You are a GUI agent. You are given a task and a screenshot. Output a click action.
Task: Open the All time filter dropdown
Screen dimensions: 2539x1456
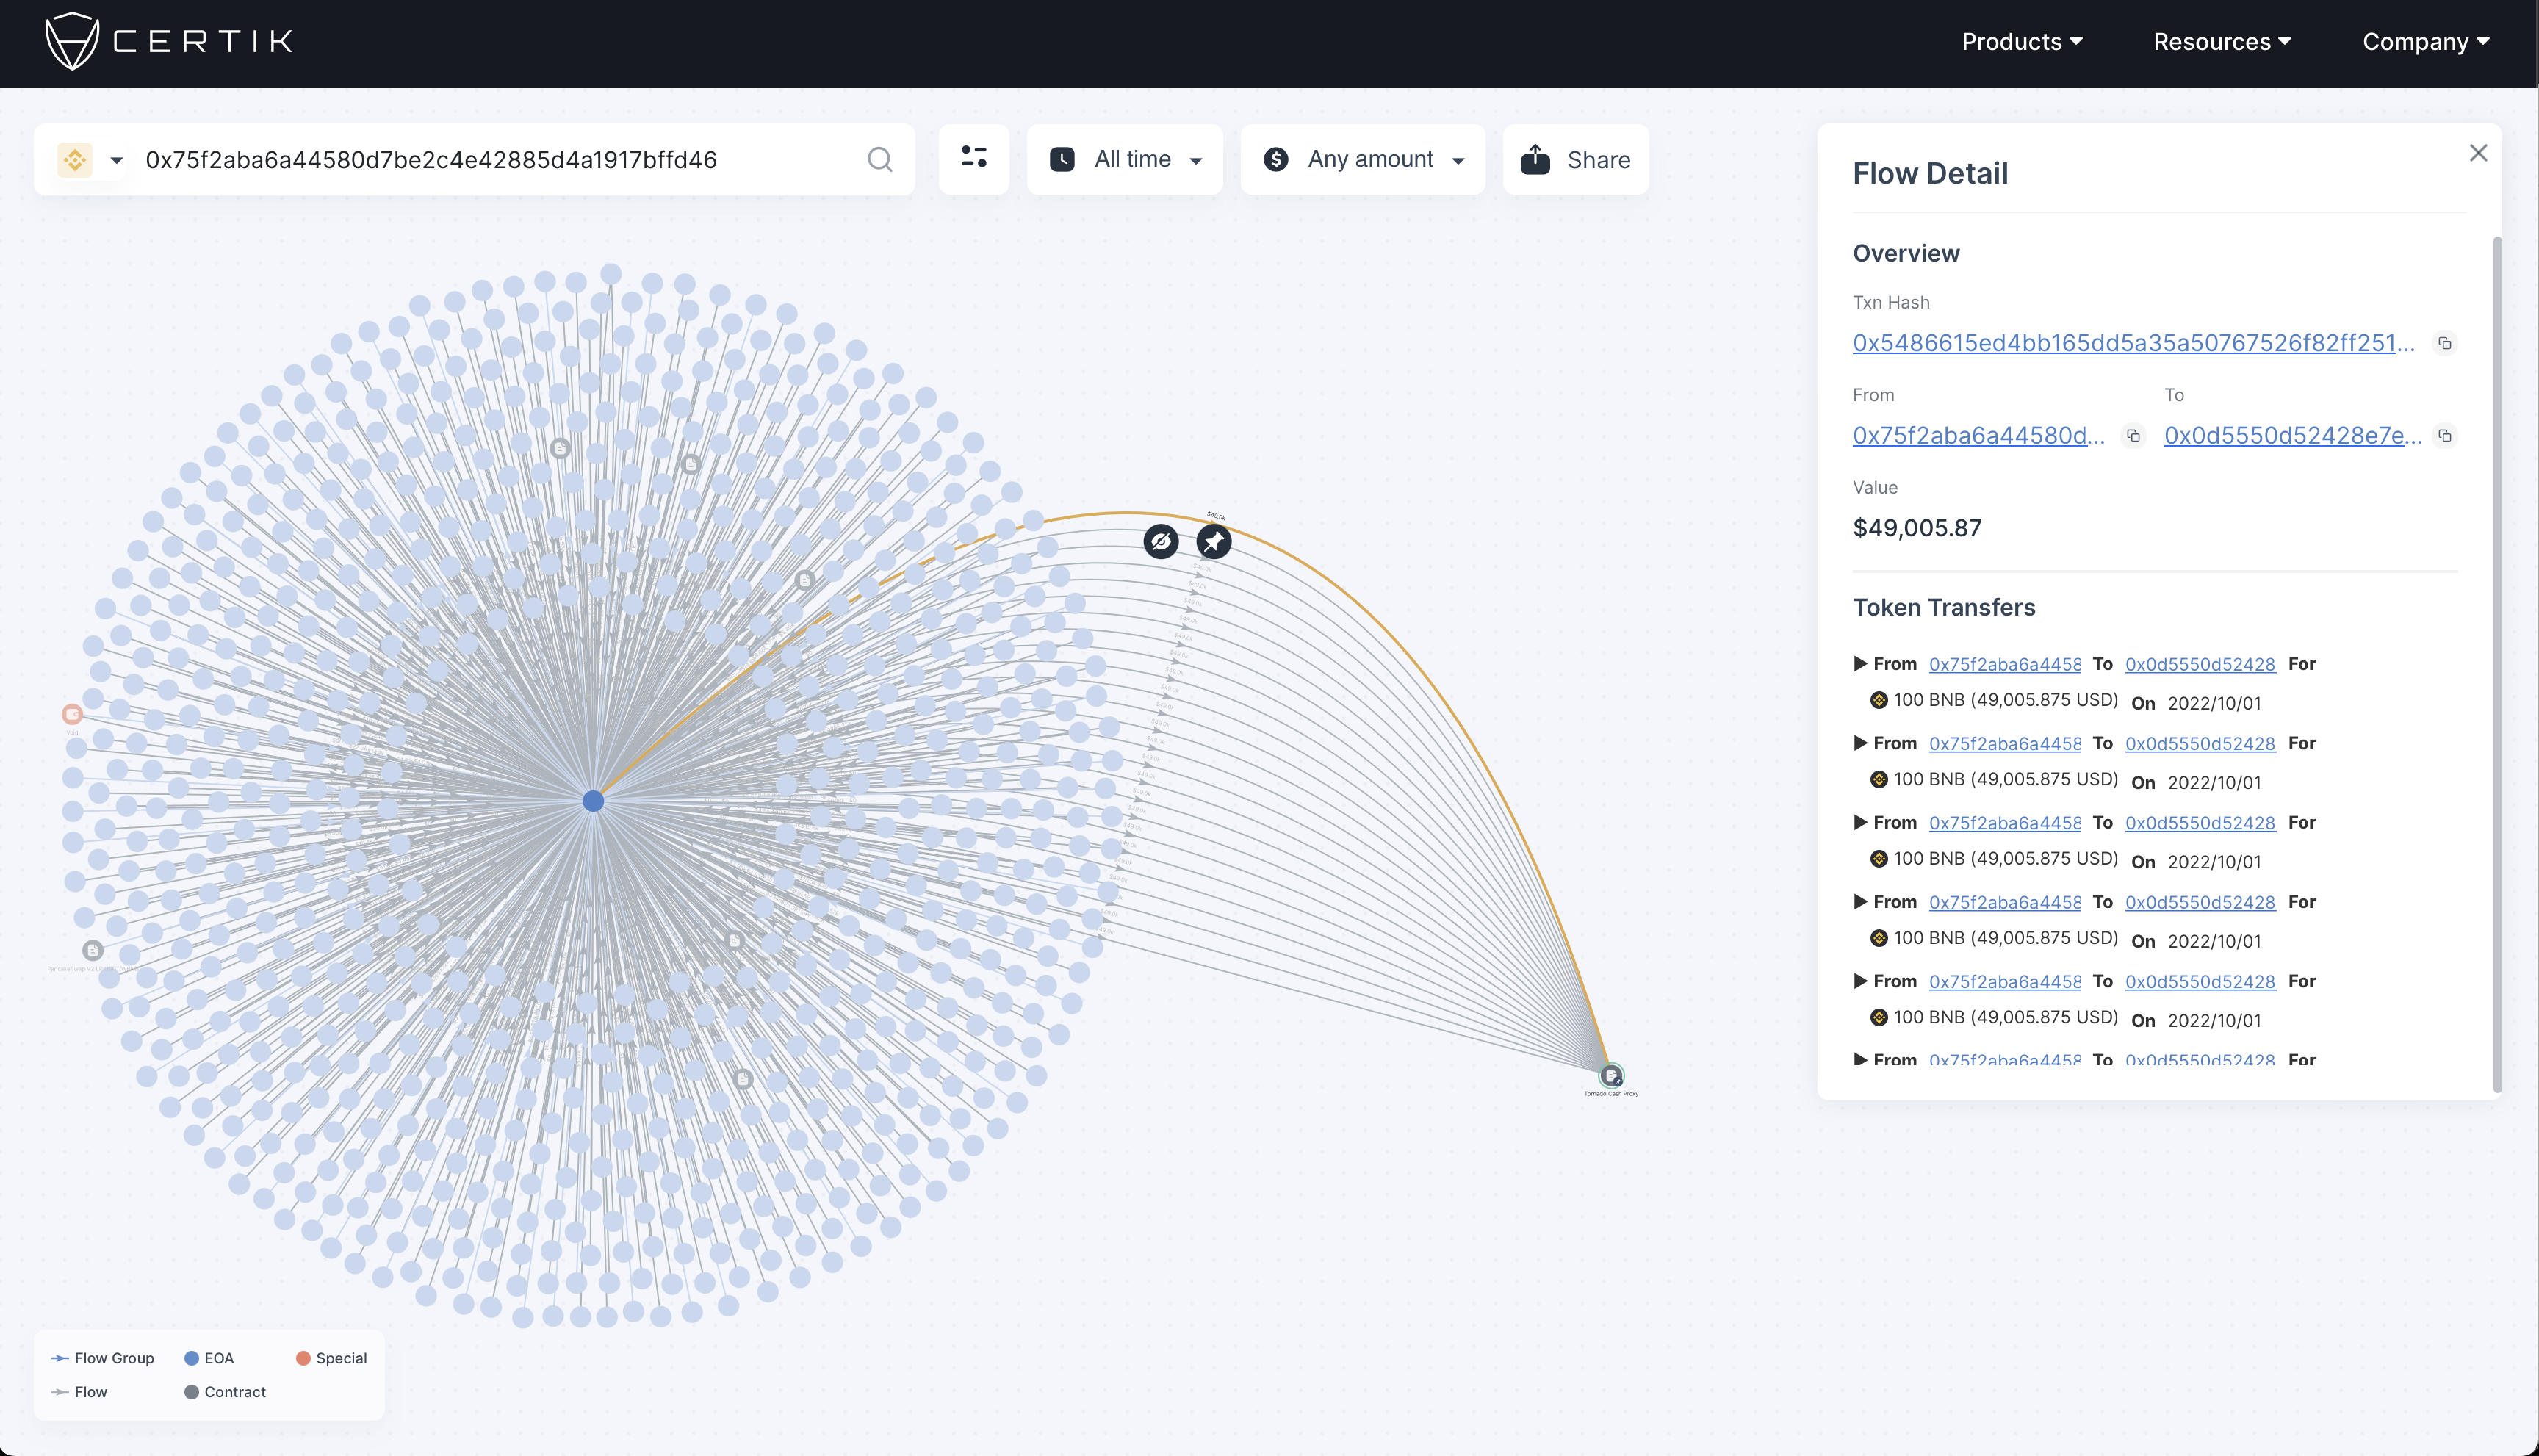click(x=1124, y=160)
